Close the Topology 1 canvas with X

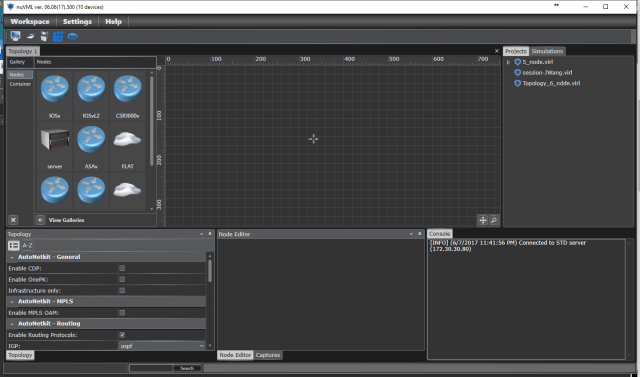point(497,51)
